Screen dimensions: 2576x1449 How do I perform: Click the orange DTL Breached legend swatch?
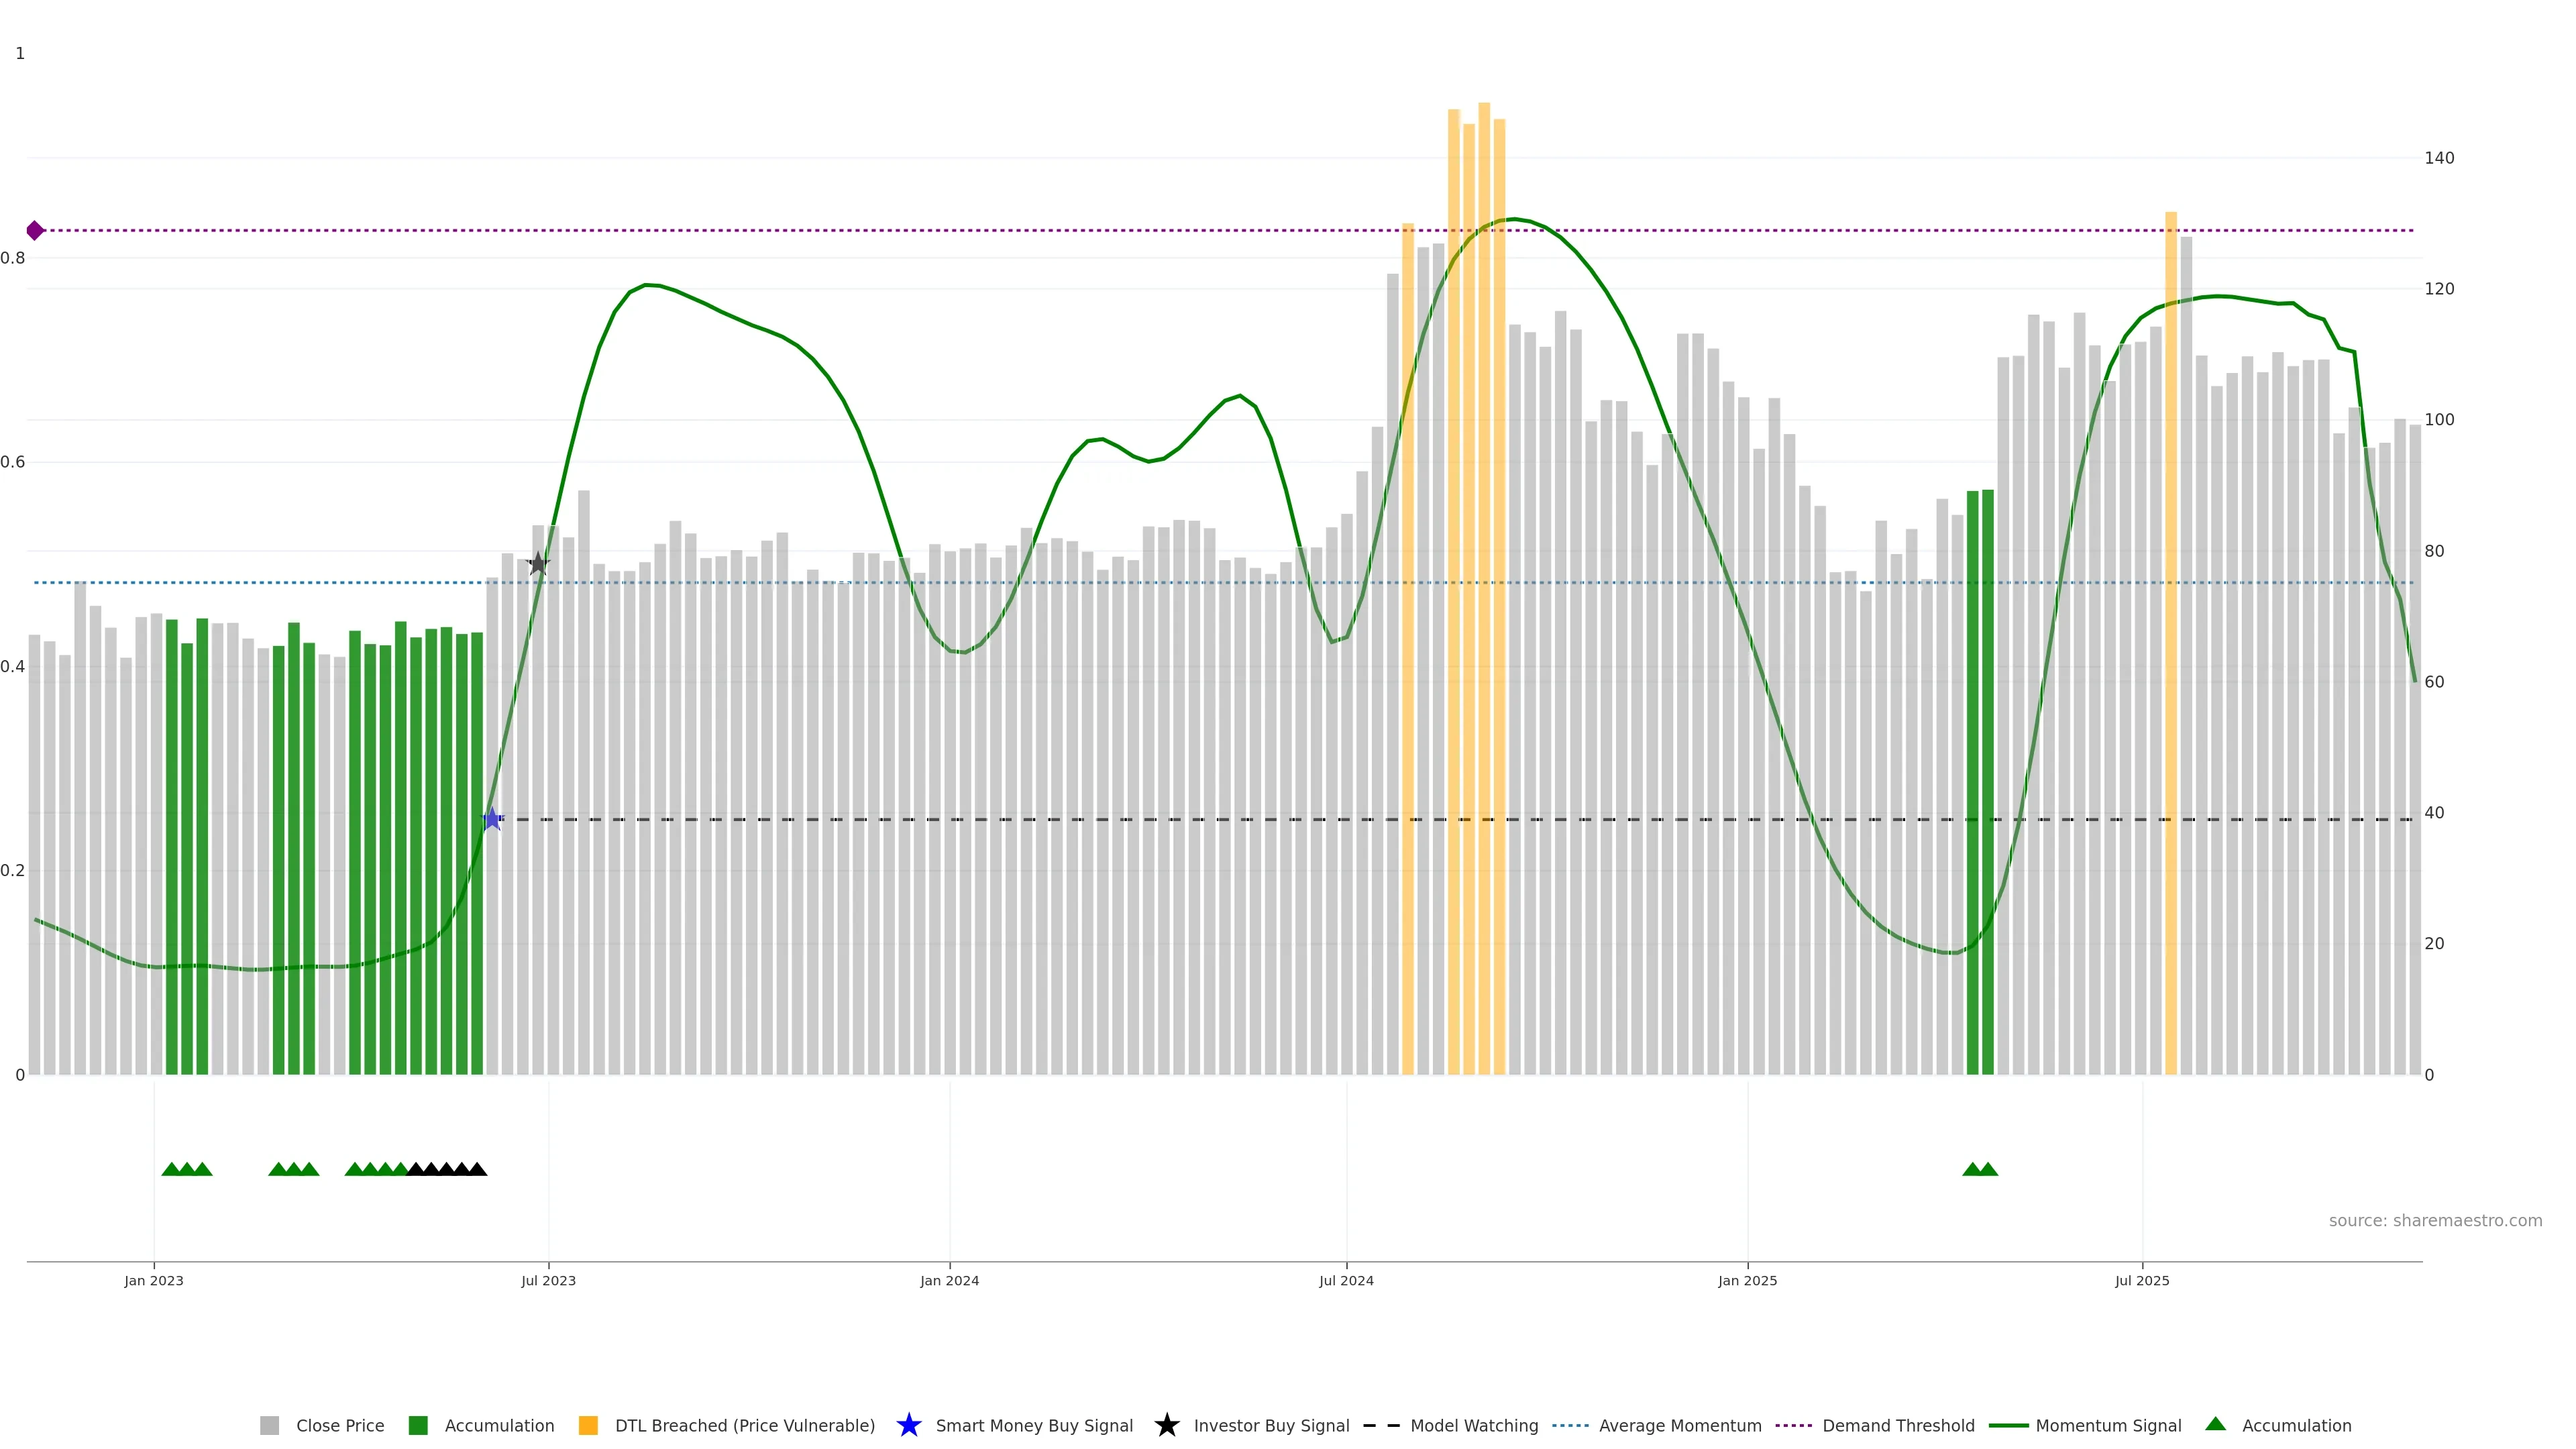[x=588, y=1425]
